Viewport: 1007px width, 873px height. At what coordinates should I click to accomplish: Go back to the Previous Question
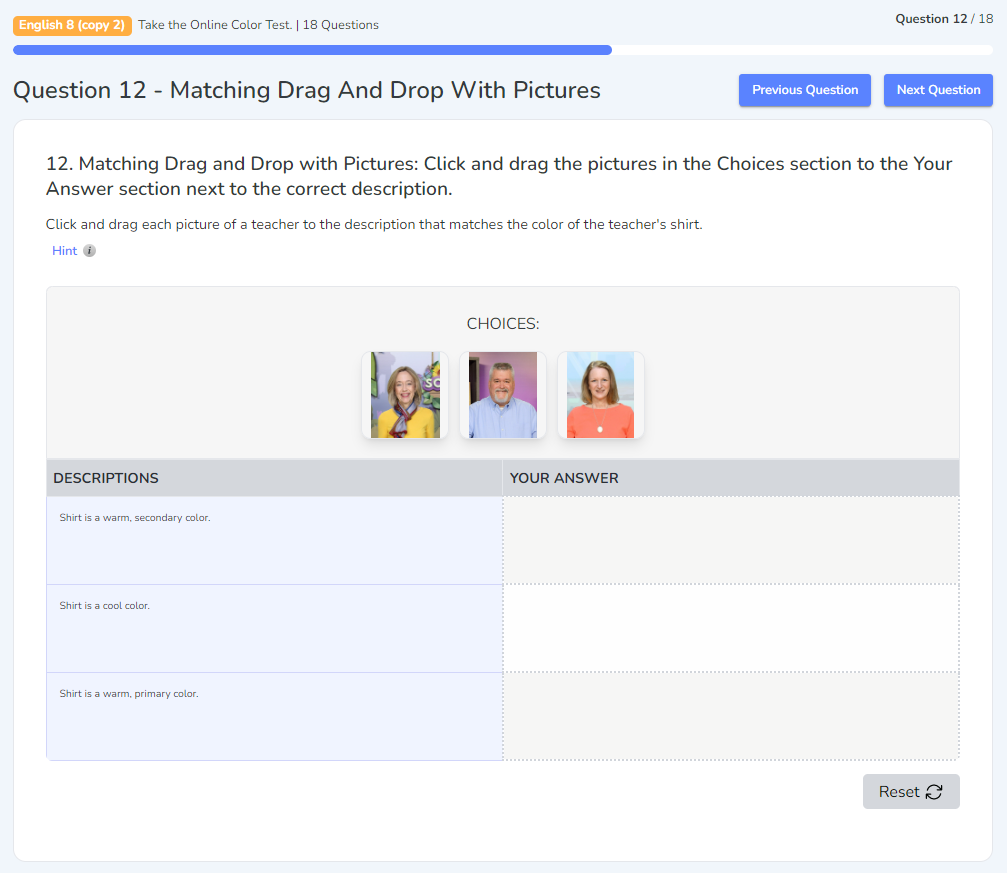point(805,90)
